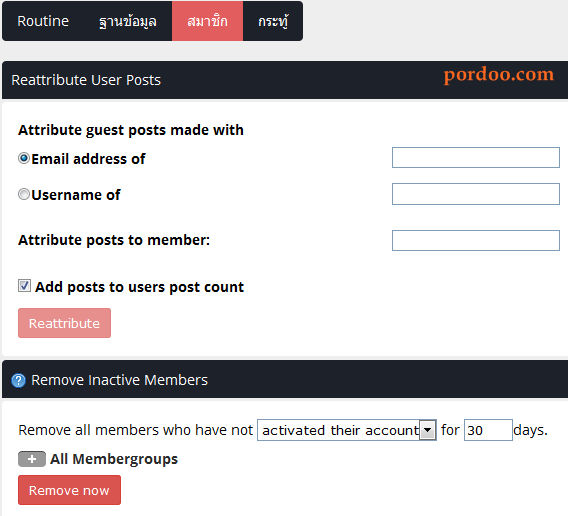This screenshot has height=516, width=568.
Task: Click the Username of text field
Action: pyautogui.click(x=476, y=194)
